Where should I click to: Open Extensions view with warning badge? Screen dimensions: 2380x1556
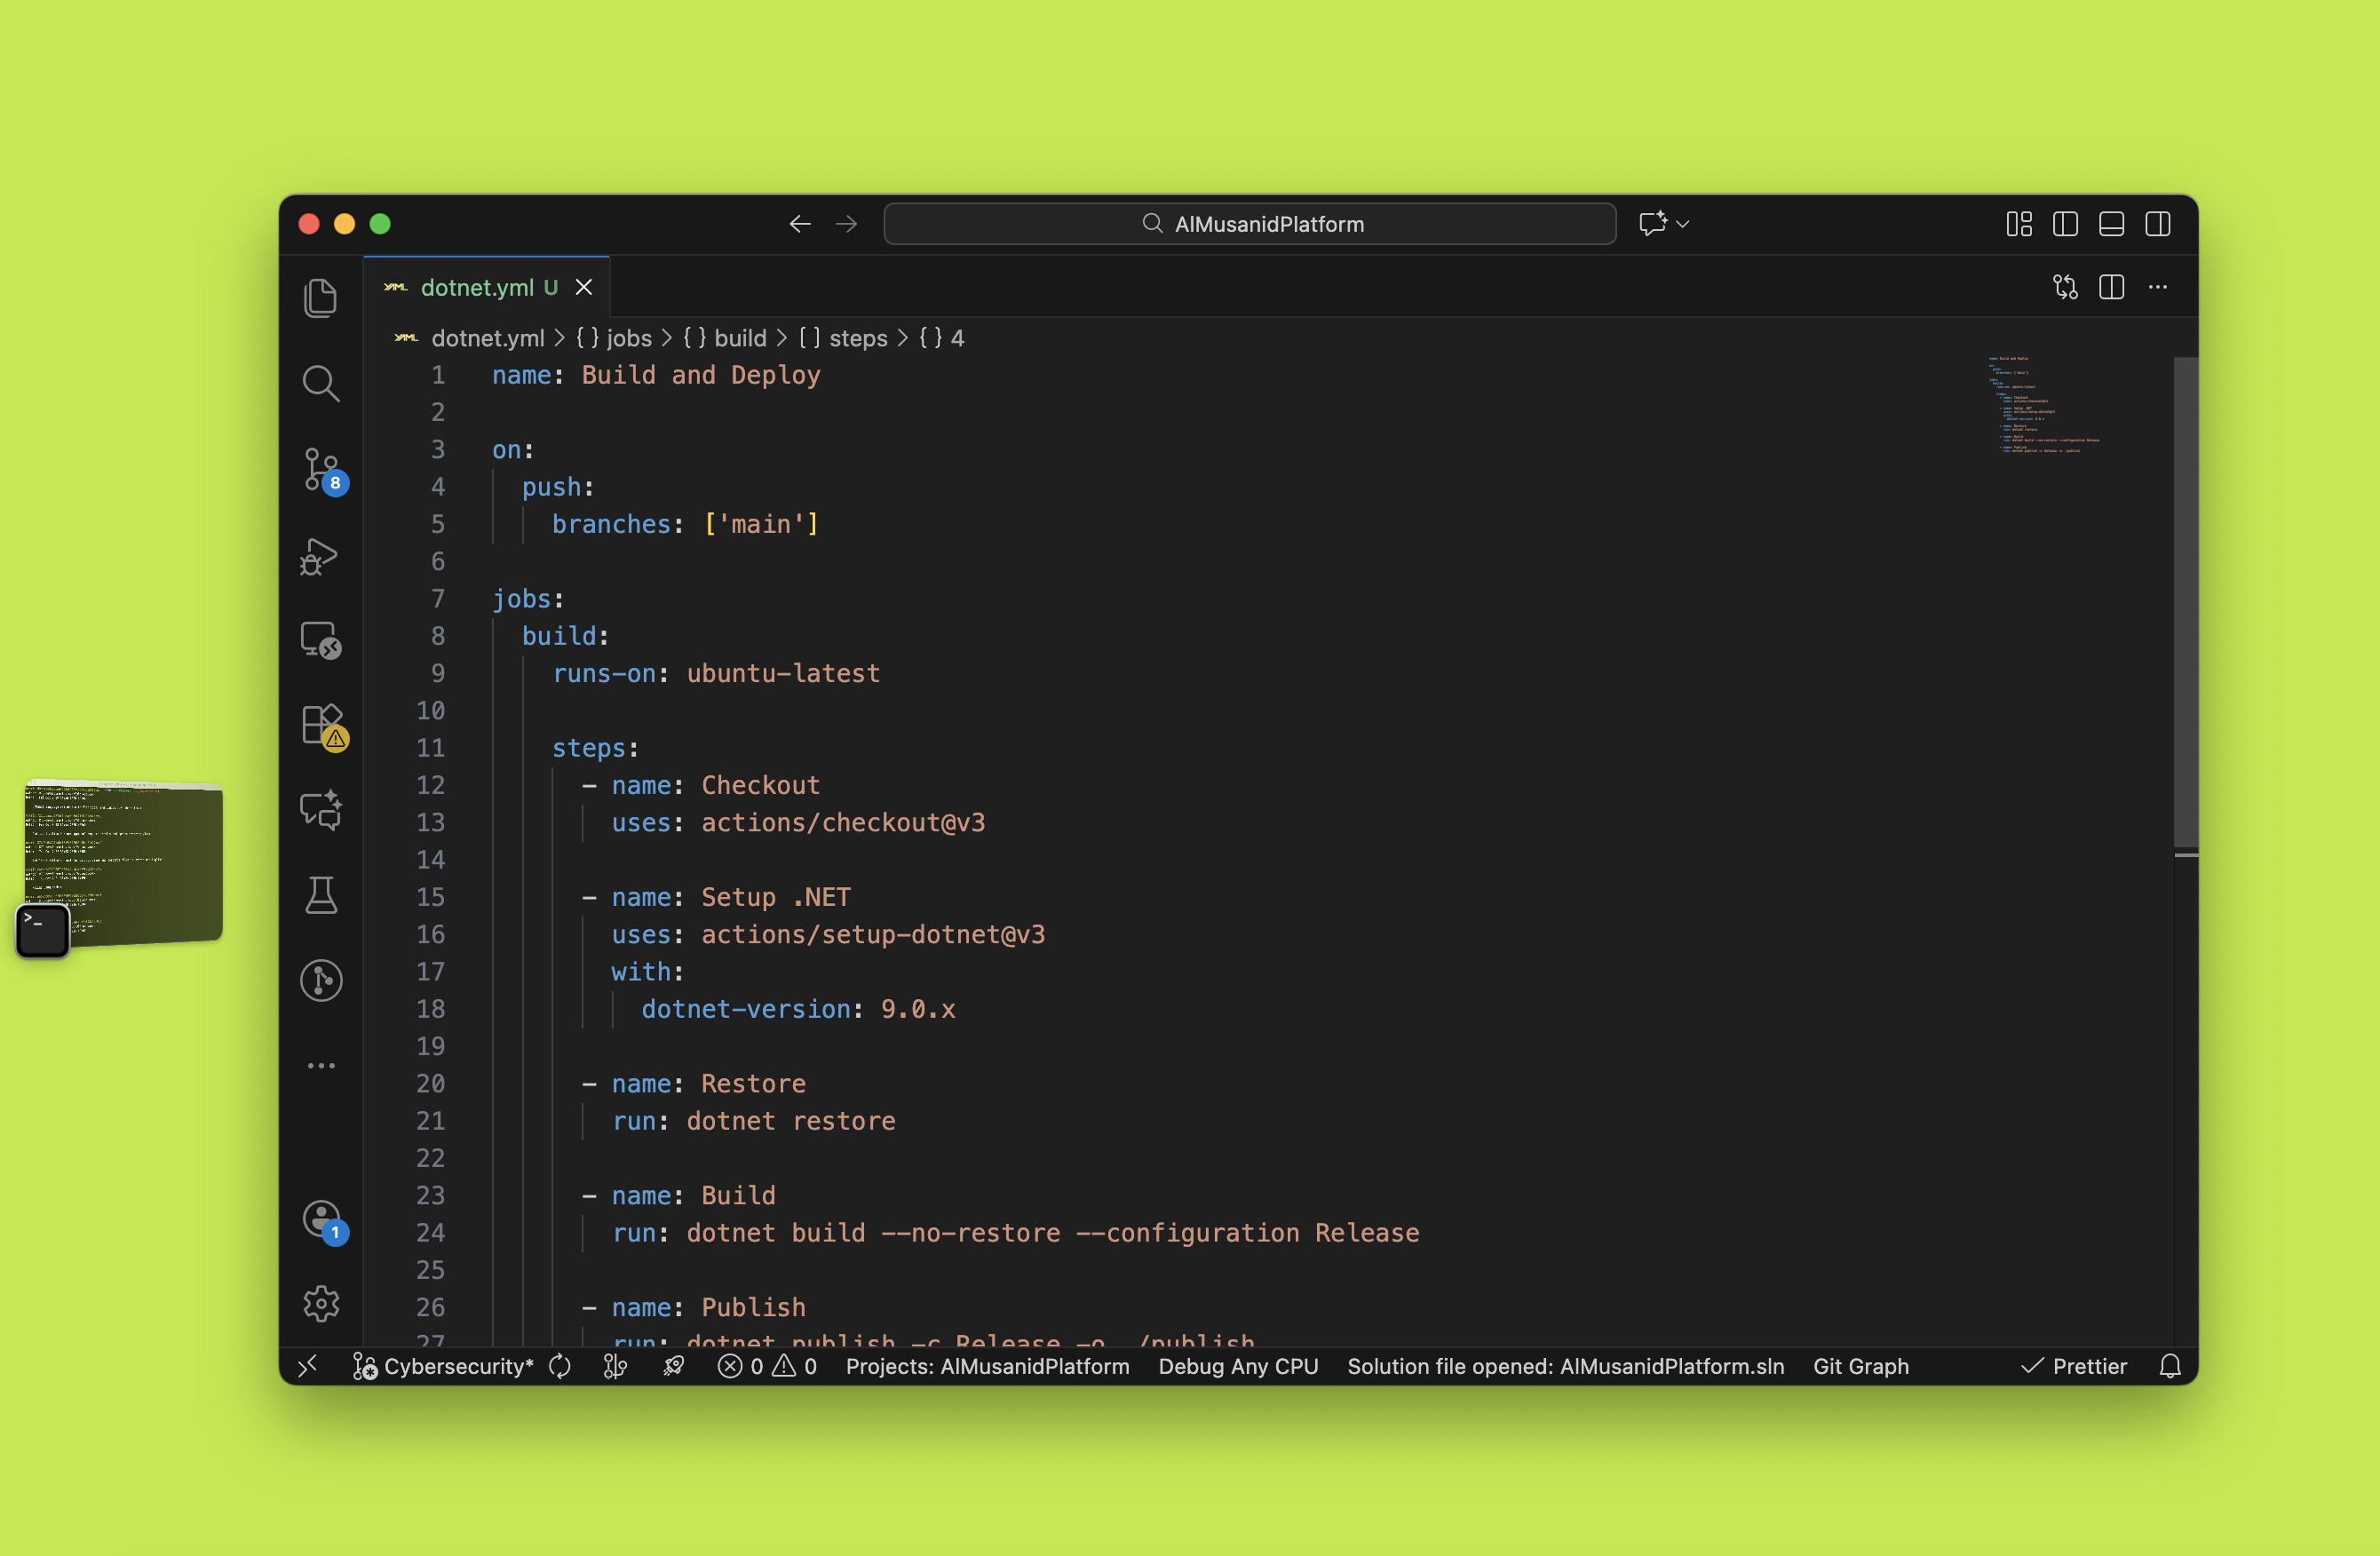320,725
